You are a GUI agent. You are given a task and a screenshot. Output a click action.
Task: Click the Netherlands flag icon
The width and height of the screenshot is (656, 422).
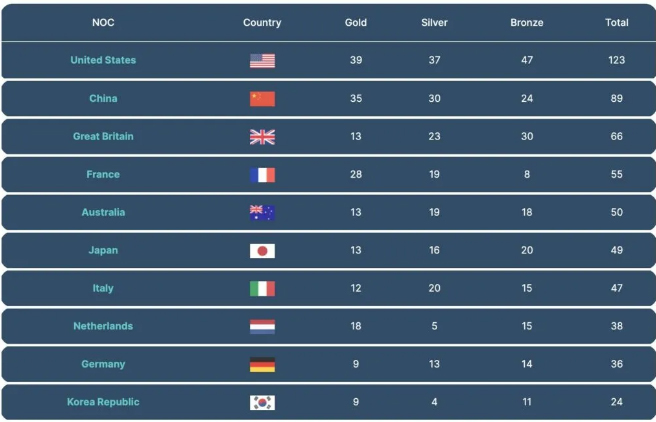point(262,327)
